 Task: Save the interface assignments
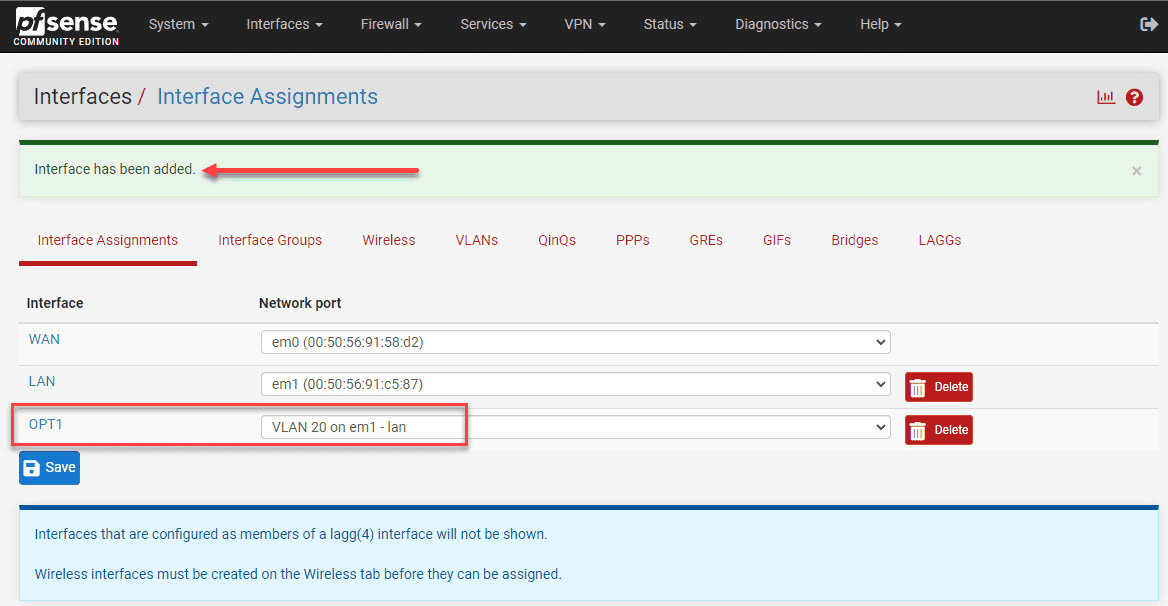(x=49, y=468)
